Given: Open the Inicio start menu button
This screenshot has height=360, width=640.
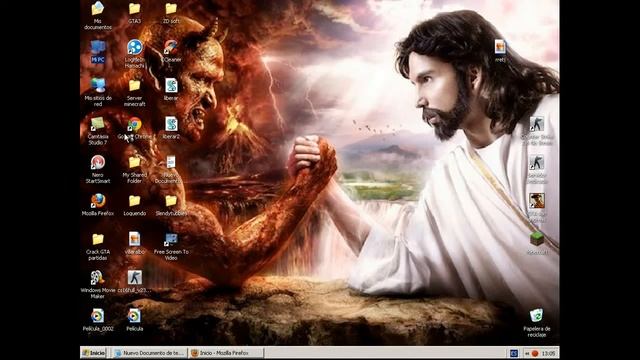Looking at the screenshot, I should (x=93, y=353).
